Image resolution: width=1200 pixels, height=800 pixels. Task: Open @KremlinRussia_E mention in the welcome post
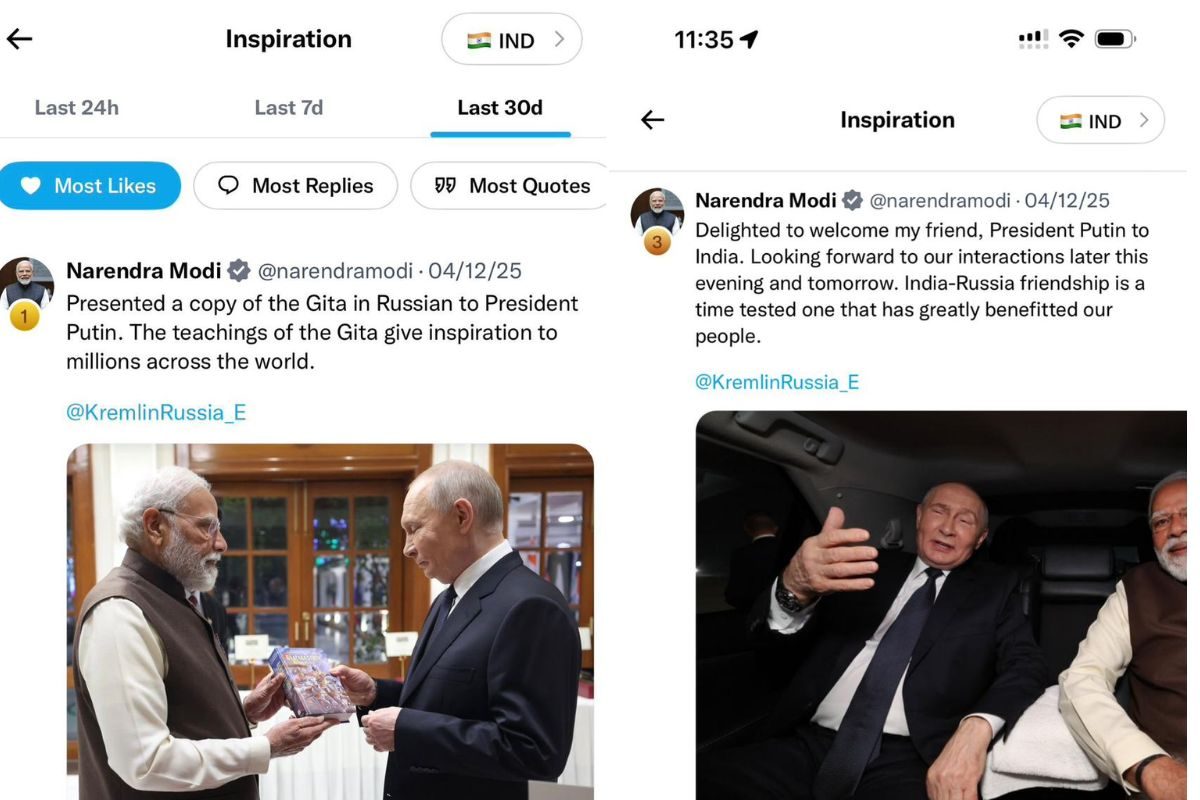(777, 382)
